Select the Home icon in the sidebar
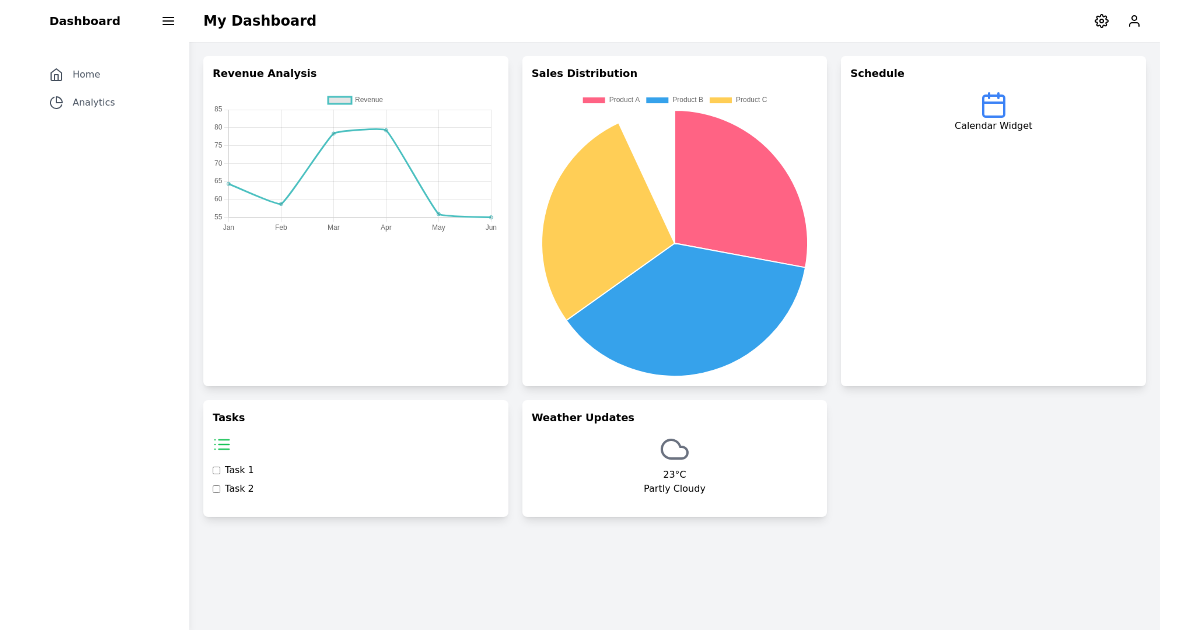The width and height of the screenshot is (1200, 630). click(57, 73)
